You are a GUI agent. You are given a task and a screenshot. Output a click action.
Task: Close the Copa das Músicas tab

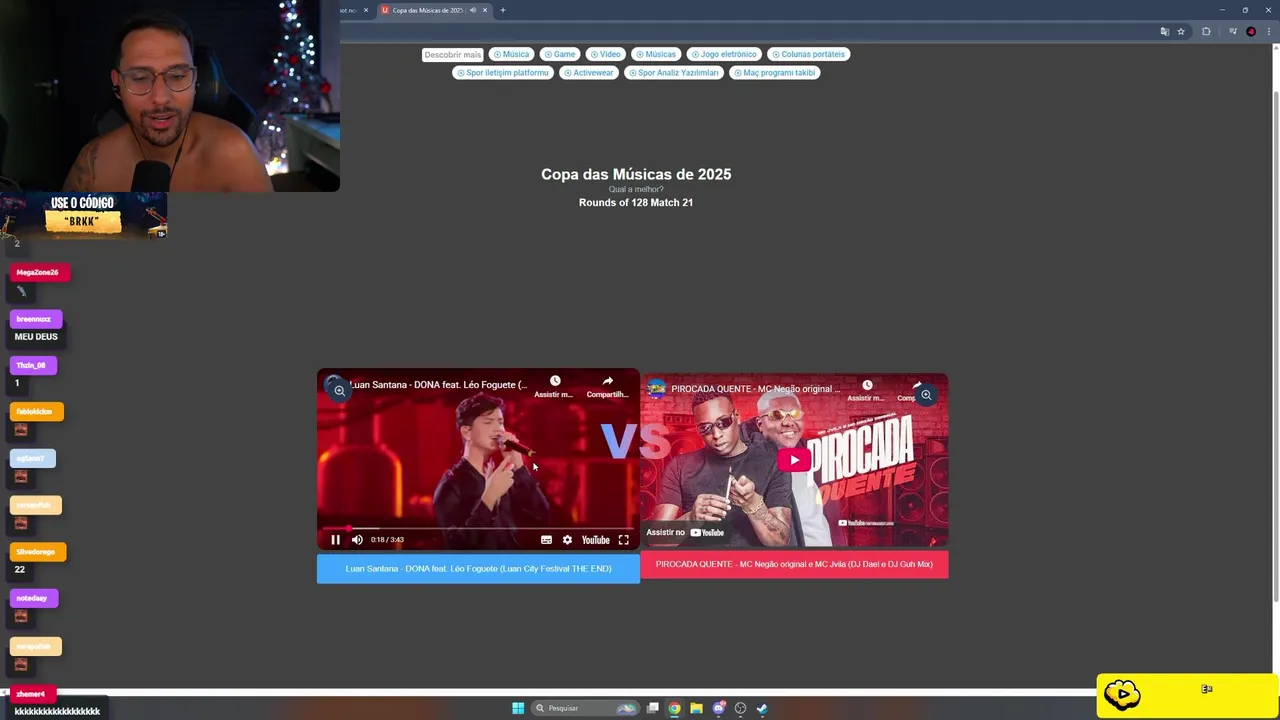click(485, 10)
